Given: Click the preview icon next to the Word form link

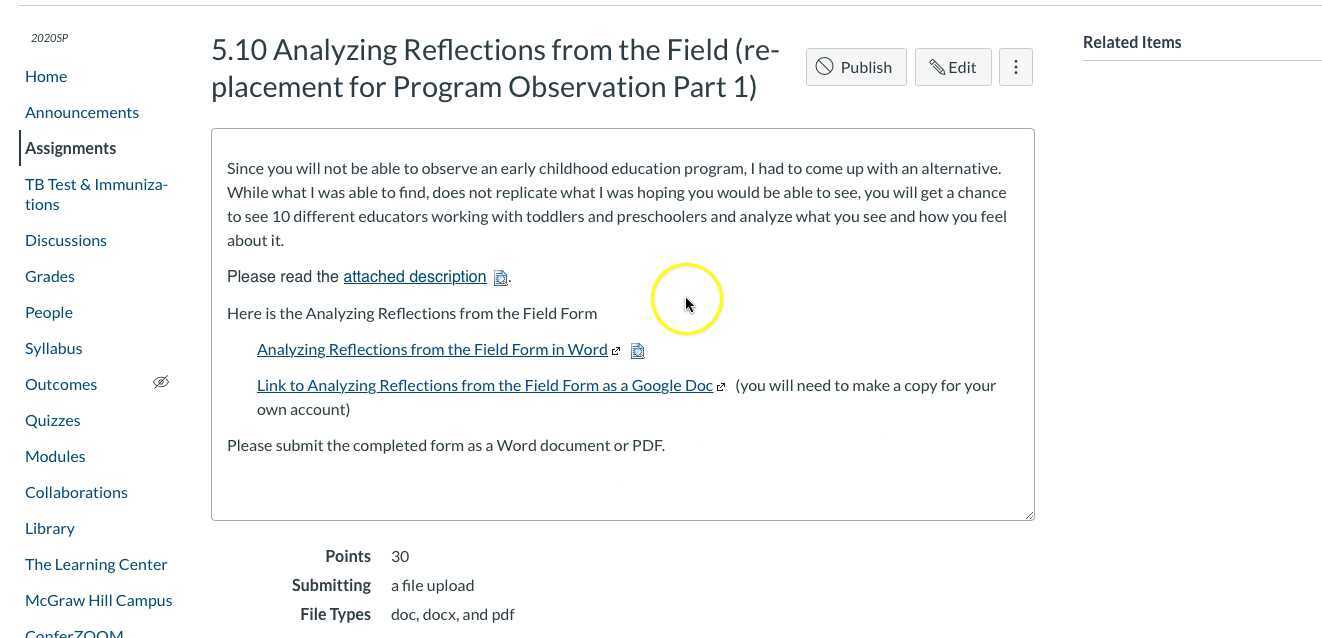Looking at the screenshot, I should 638,350.
